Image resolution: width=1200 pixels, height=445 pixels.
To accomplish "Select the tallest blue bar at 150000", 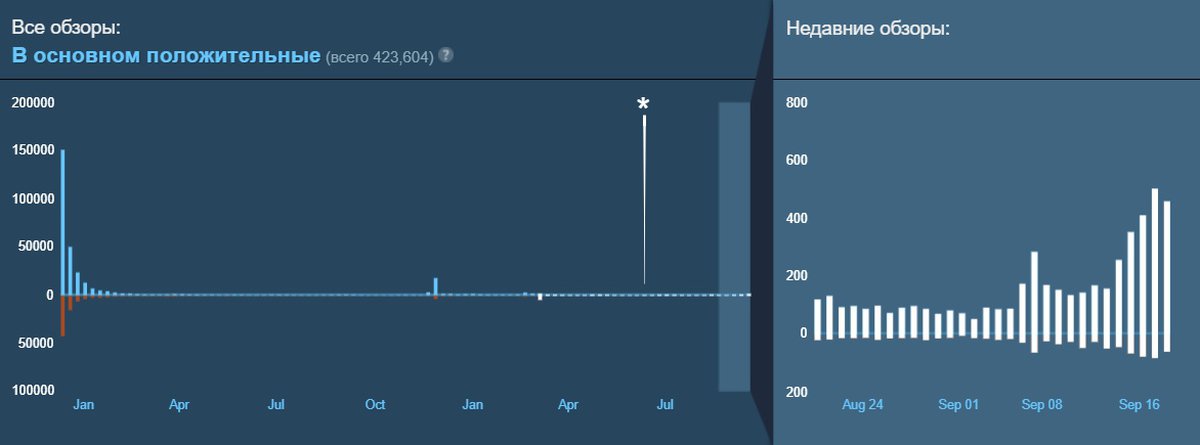I will tap(62, 222).
